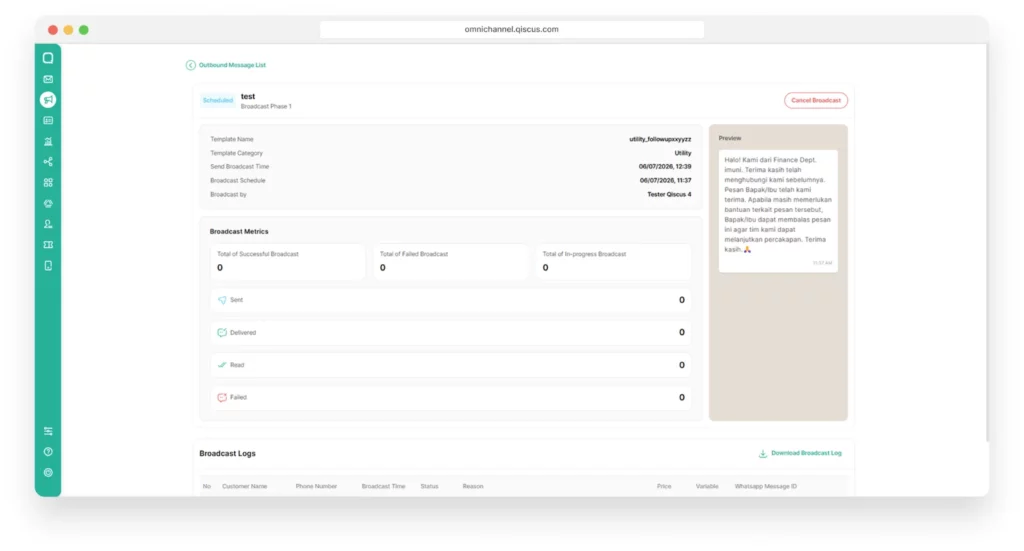
Task: Click the Sent paper-plane icon
Action: point(222,300)
